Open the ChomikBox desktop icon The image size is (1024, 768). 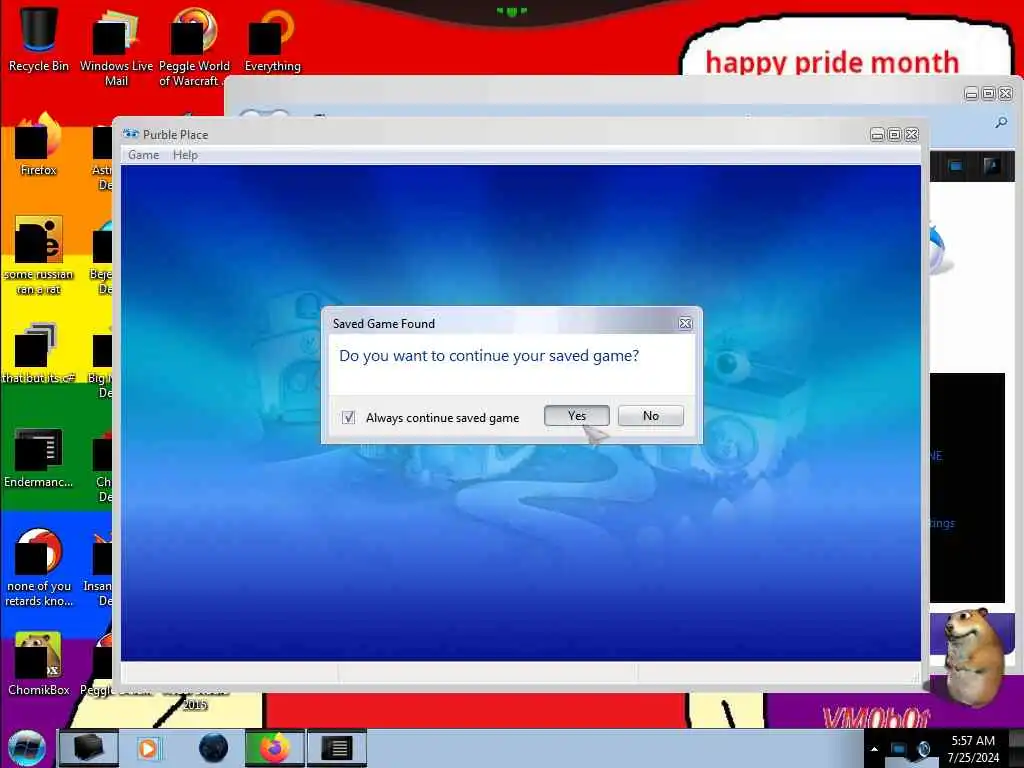(x=39, y=664)
